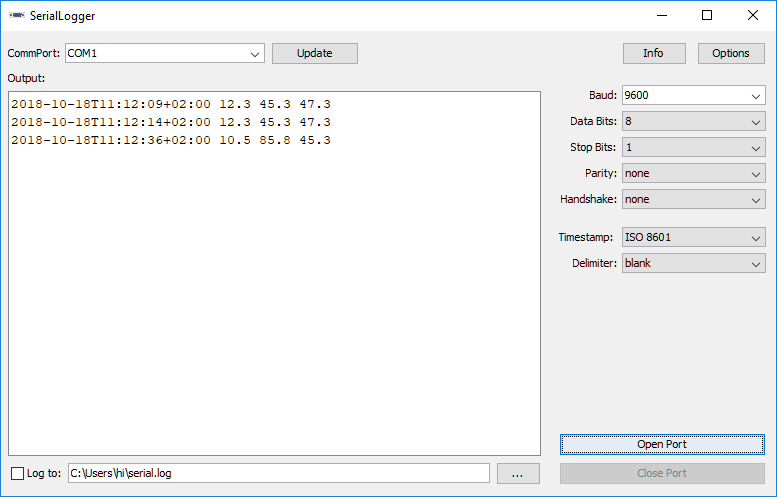Viewport: 777px width, 497px height.
Task: Open the Info dialog
Action: pyautogui.click(x=654, y=54)
